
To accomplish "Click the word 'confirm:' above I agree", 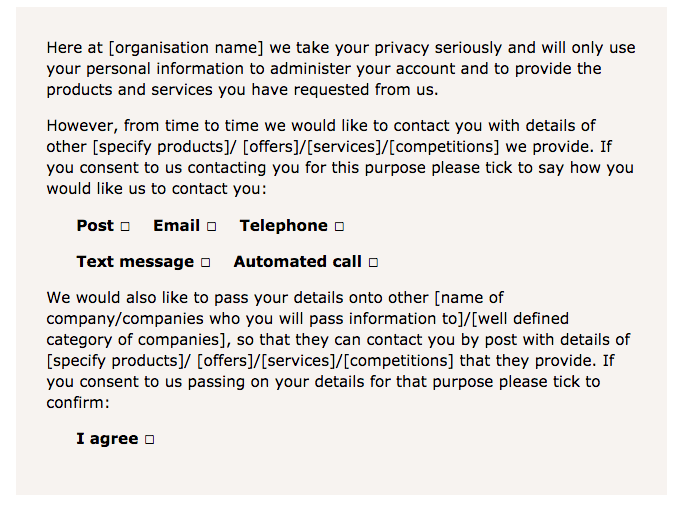I will [78, 403].
